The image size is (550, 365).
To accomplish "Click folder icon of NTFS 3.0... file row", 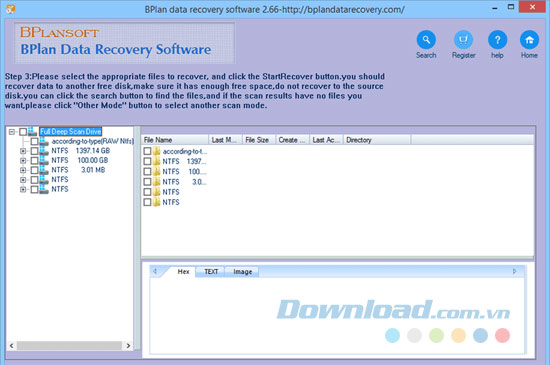I will tap(156, 182).
